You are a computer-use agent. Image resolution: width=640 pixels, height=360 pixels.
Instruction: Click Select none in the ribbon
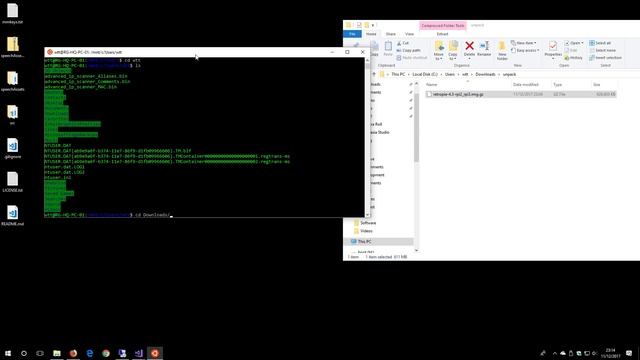point(602,50)
